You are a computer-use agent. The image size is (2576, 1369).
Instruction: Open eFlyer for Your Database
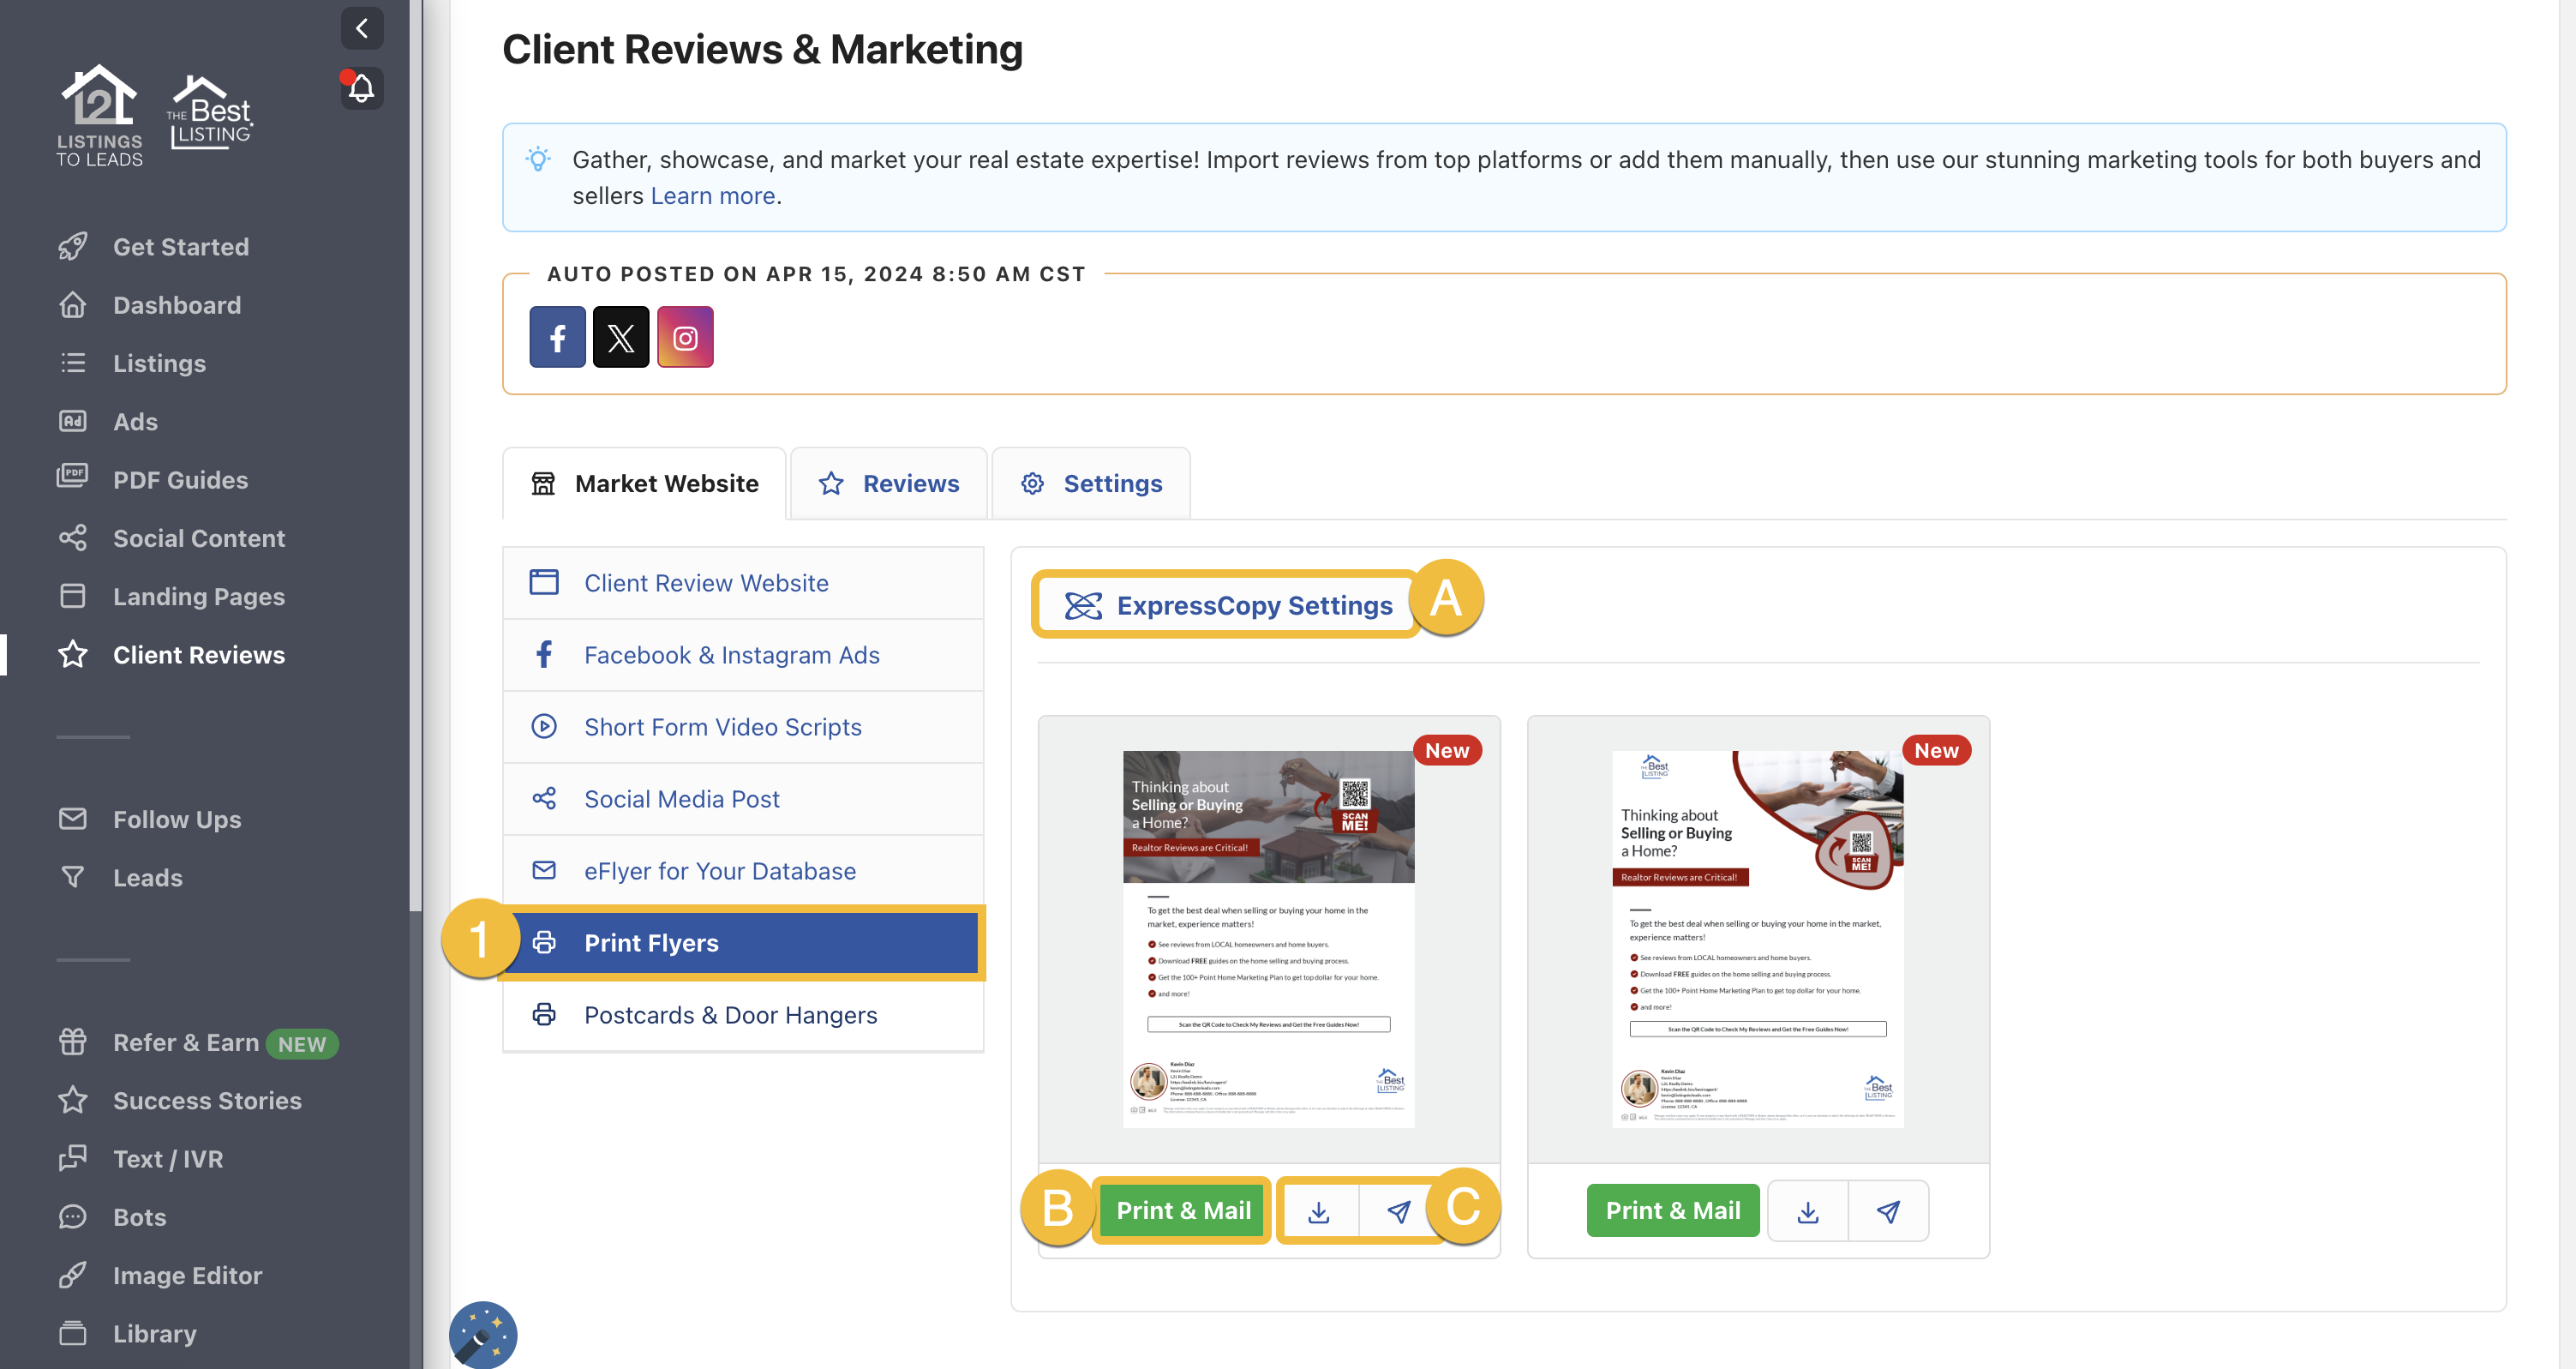(719, 870)
